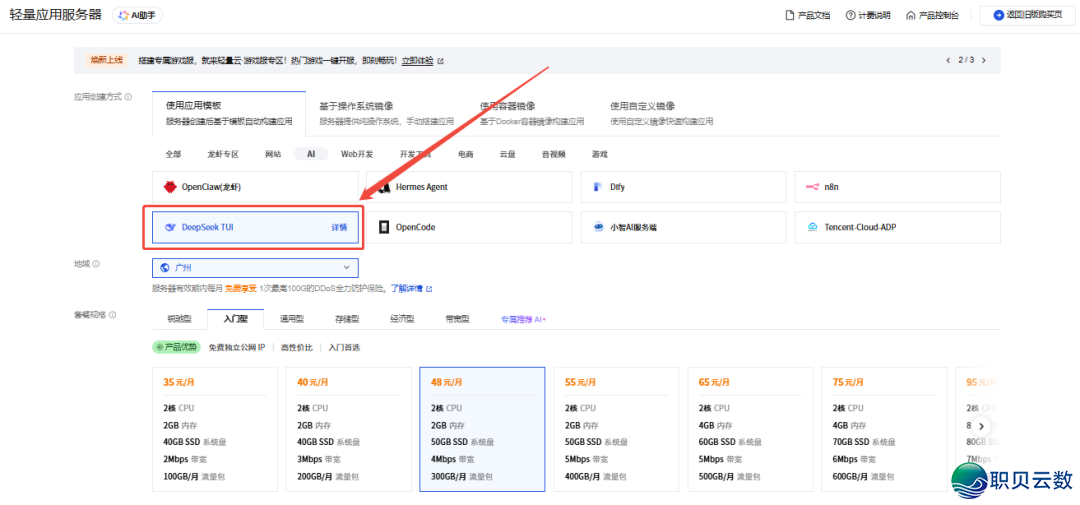Open the 广州 region dropdown
Viewport: 1080px width, 505px height.
(255, 267)
